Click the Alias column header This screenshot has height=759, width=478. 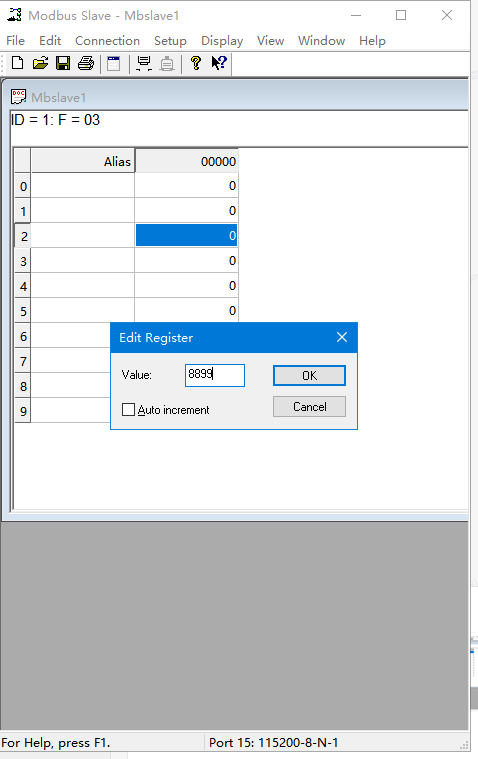83,161
